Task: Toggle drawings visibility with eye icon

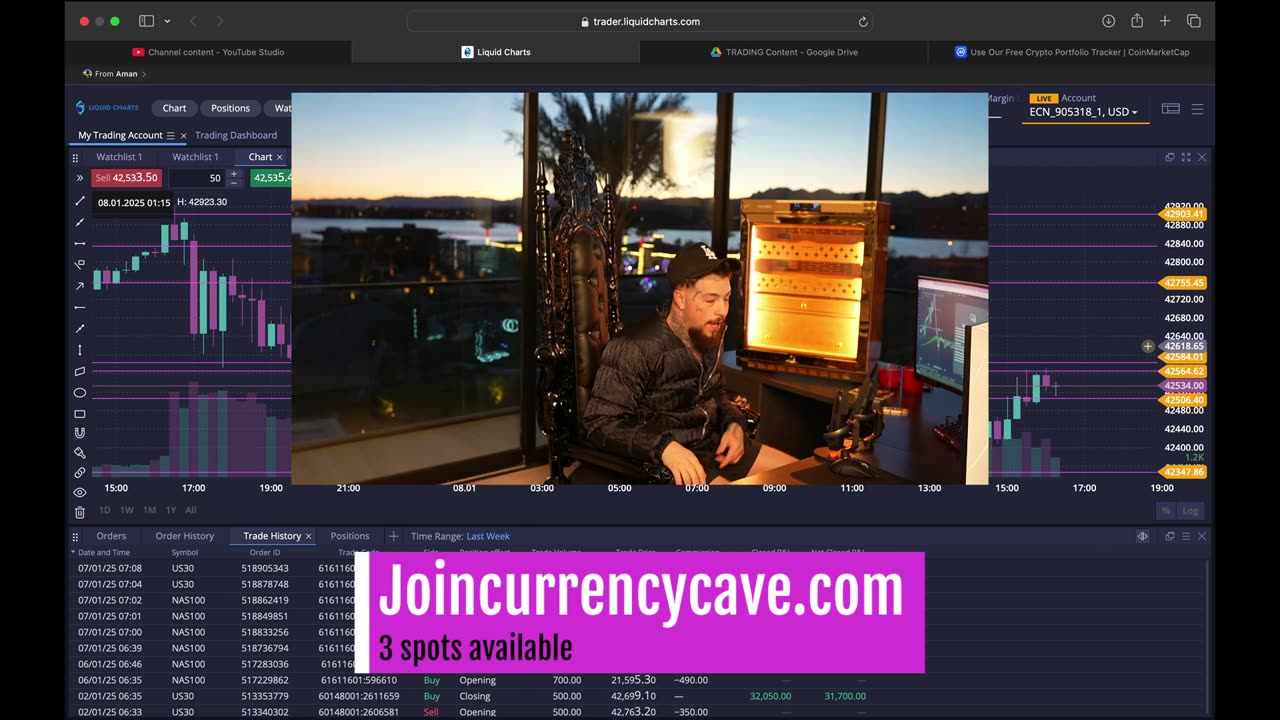Action: (80, 492)
